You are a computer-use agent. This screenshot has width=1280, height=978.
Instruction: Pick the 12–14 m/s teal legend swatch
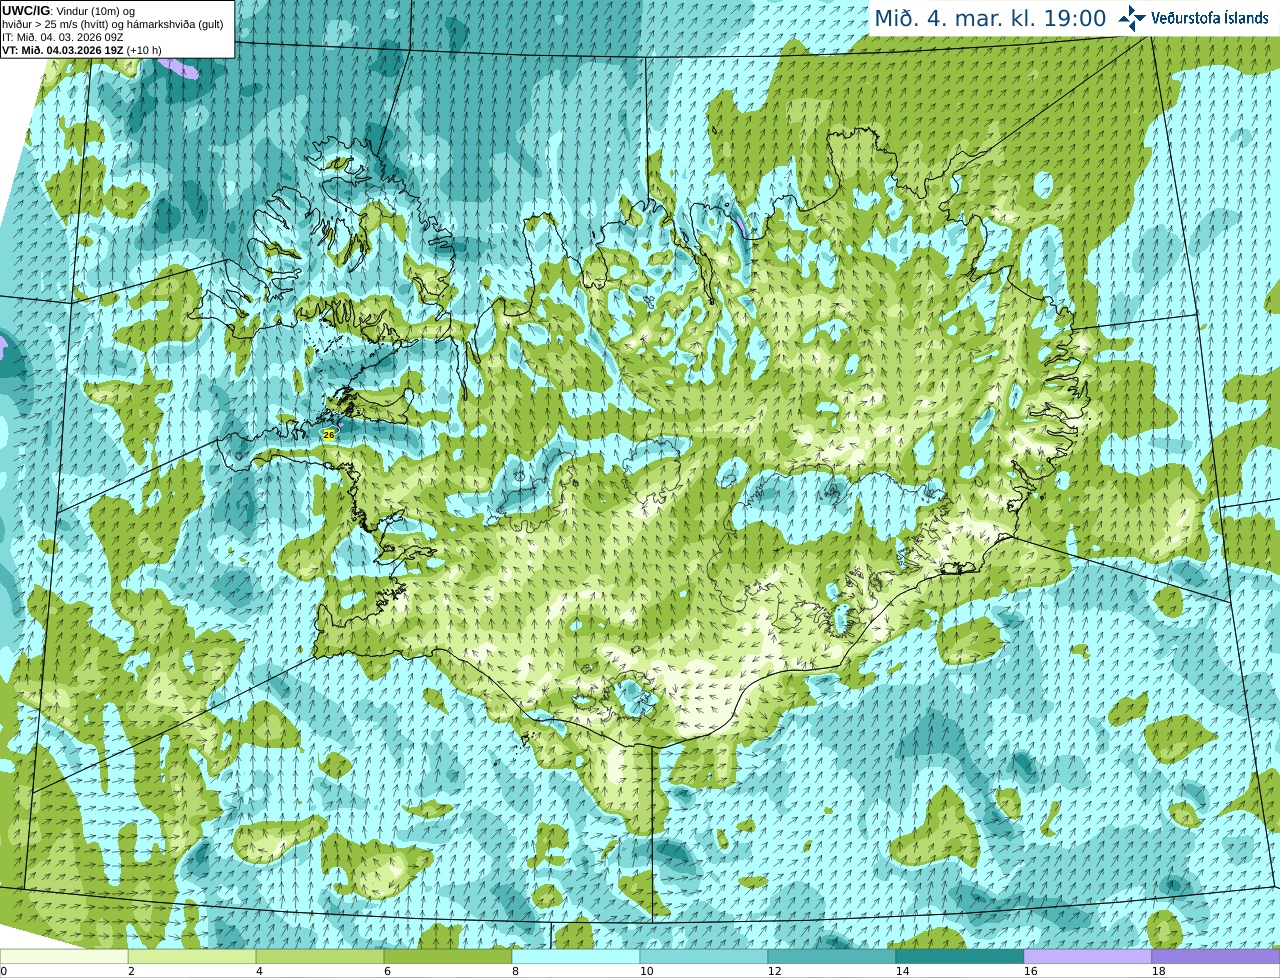click(x=832, y=957)
